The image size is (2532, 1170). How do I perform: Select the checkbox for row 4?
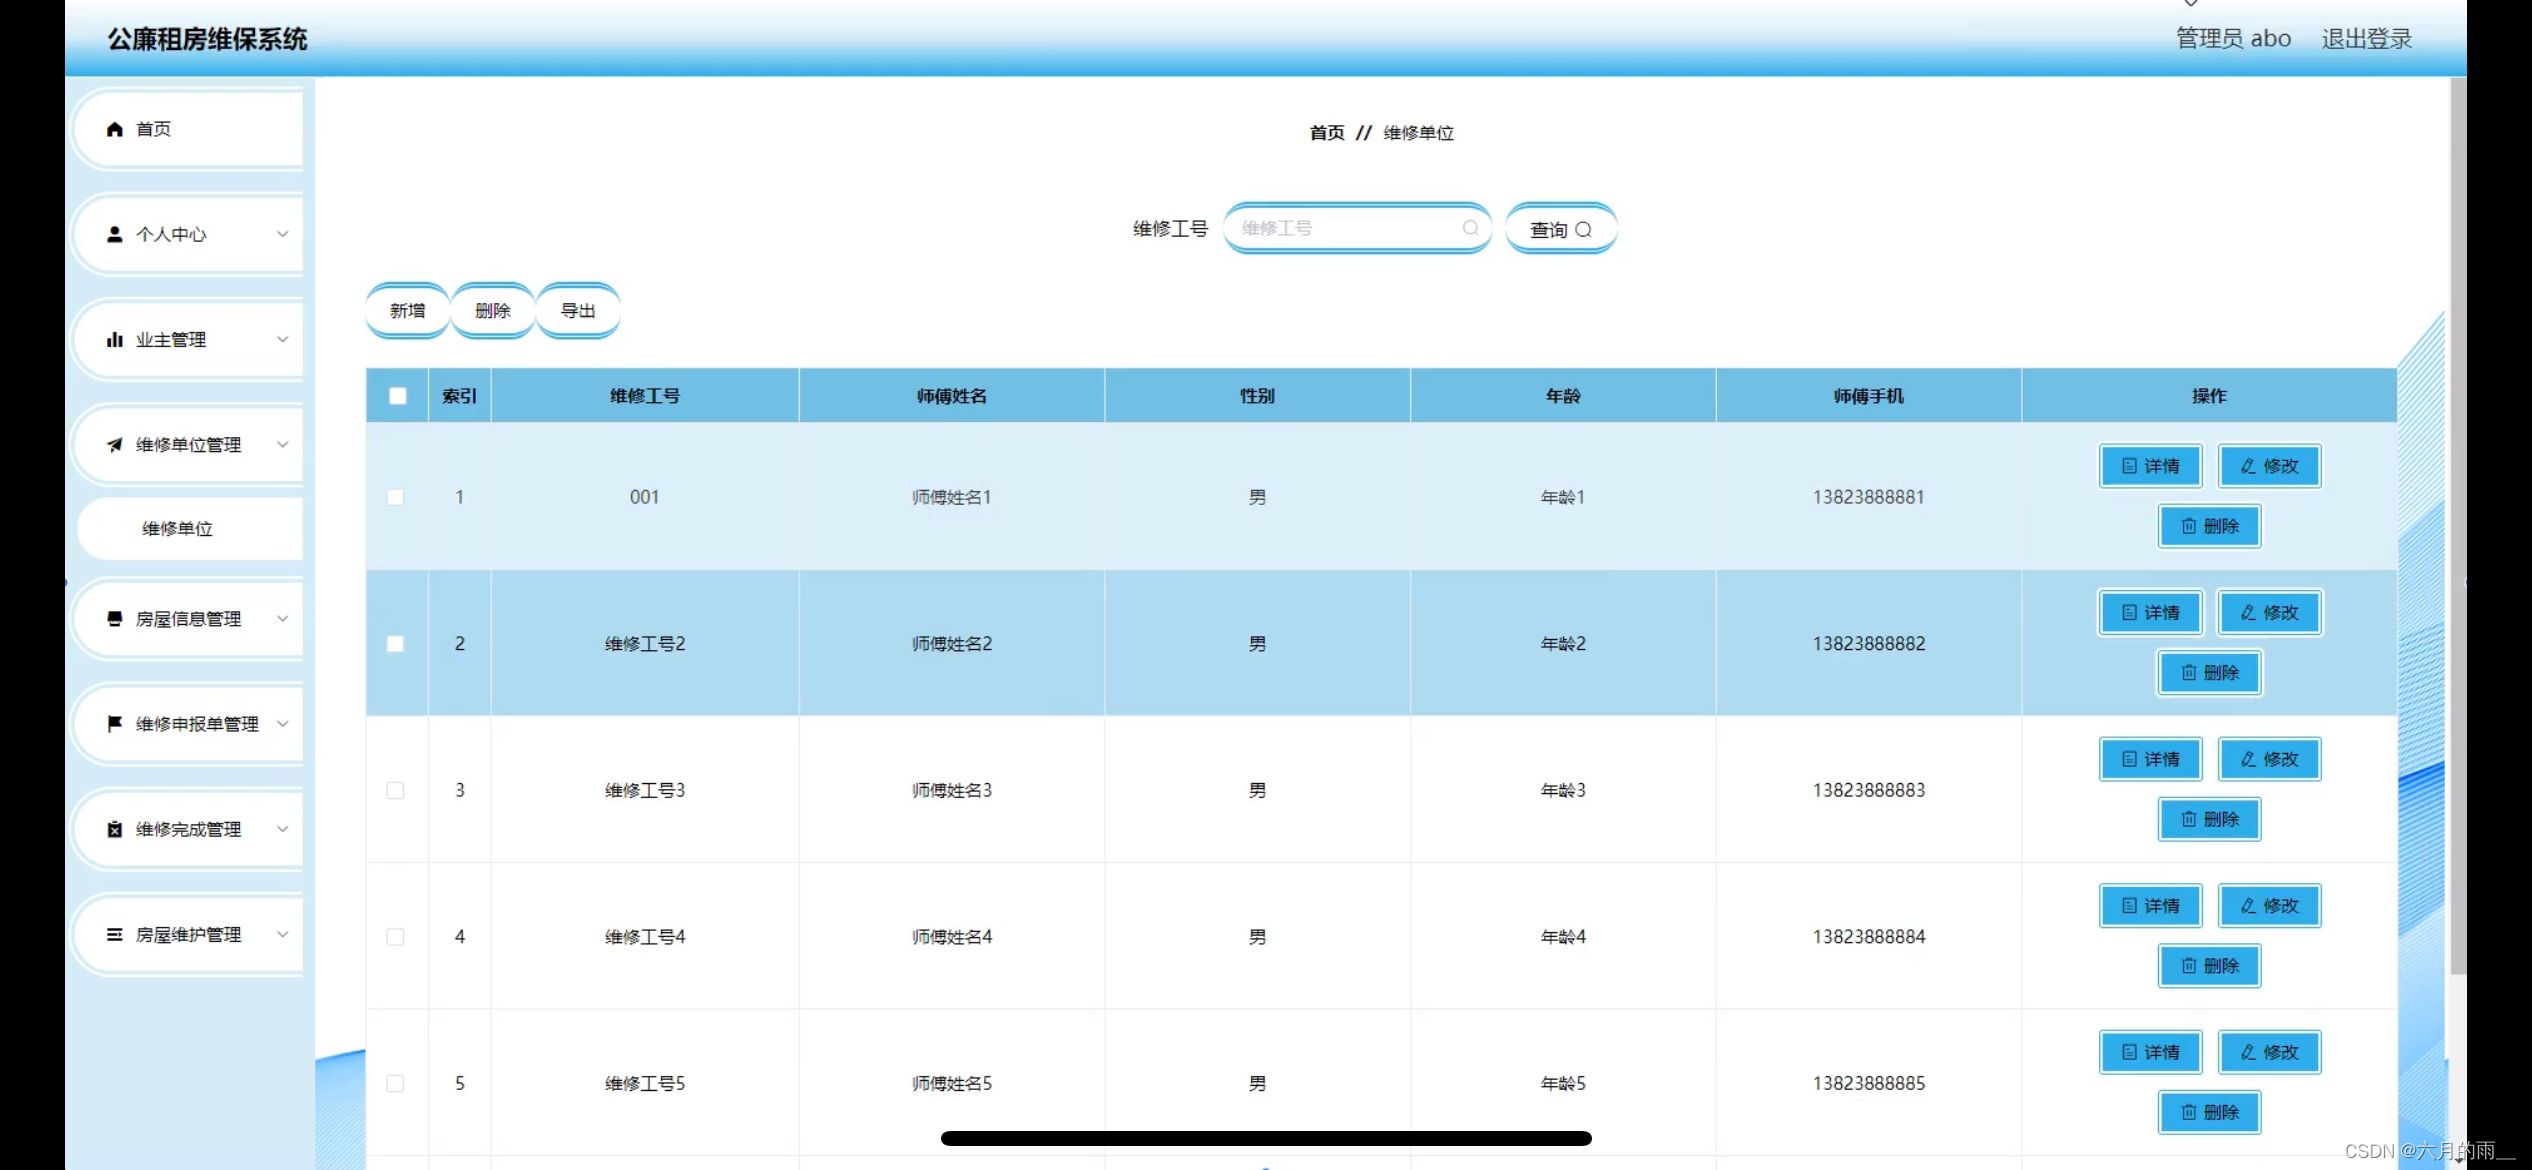coord(396,937)
